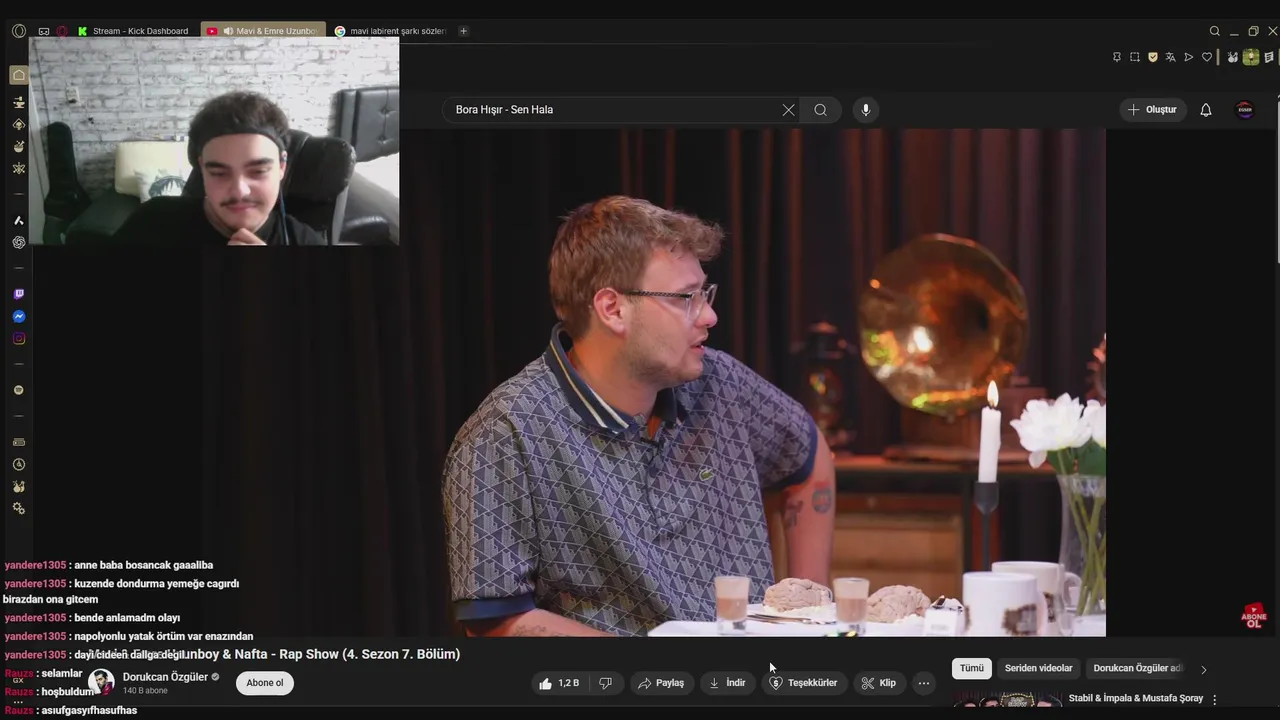Open a new browser tab
Viewport: 1280px width, 720px height.
click(463, 31)
